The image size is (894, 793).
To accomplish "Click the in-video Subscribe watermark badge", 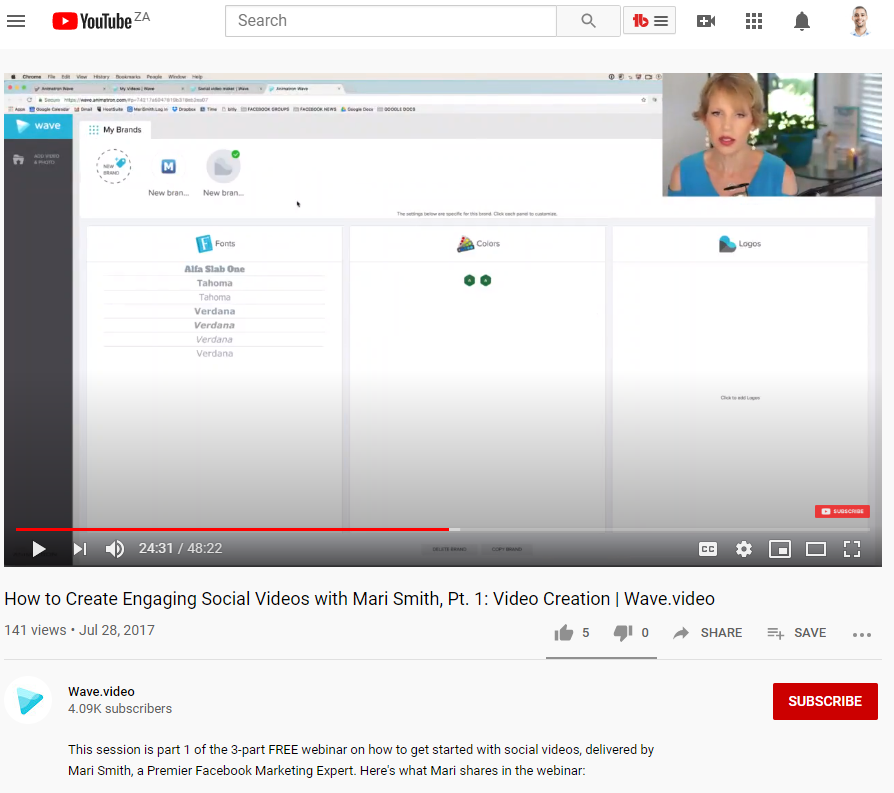I will (842, 511).
